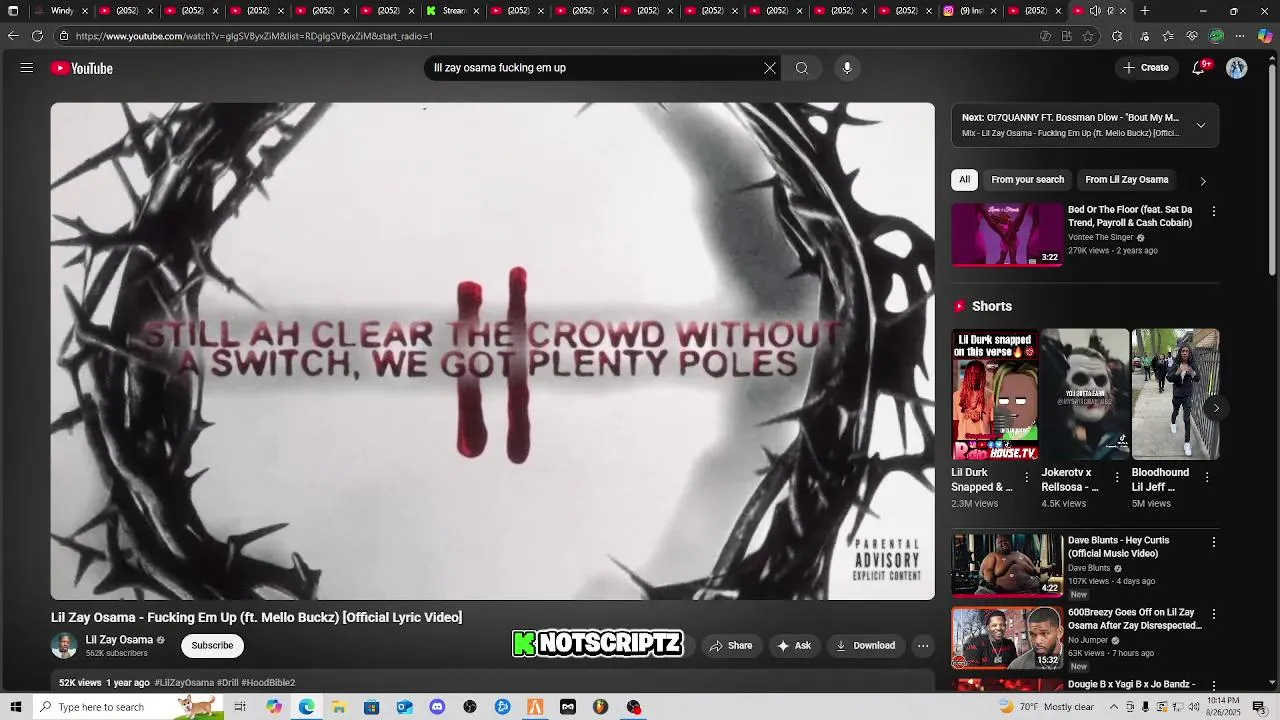
Task: Open 600Breezy Goes Off video title
Action: (1134, 619)
